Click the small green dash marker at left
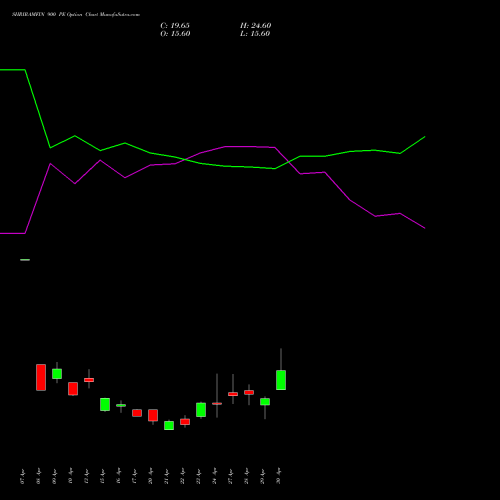The width and height of the screenshot is (500, 500). pyautogui.click(x=25, y=260)
